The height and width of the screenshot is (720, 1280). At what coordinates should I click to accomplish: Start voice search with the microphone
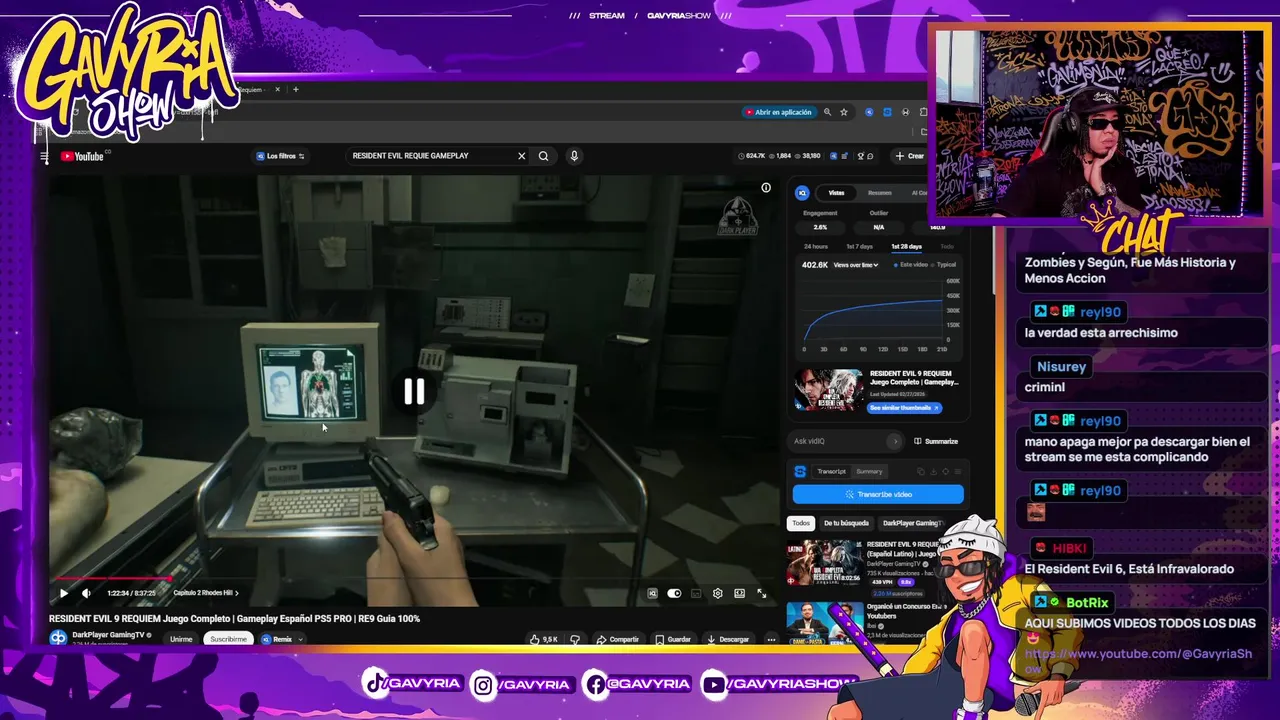click(x=574, y=156)
